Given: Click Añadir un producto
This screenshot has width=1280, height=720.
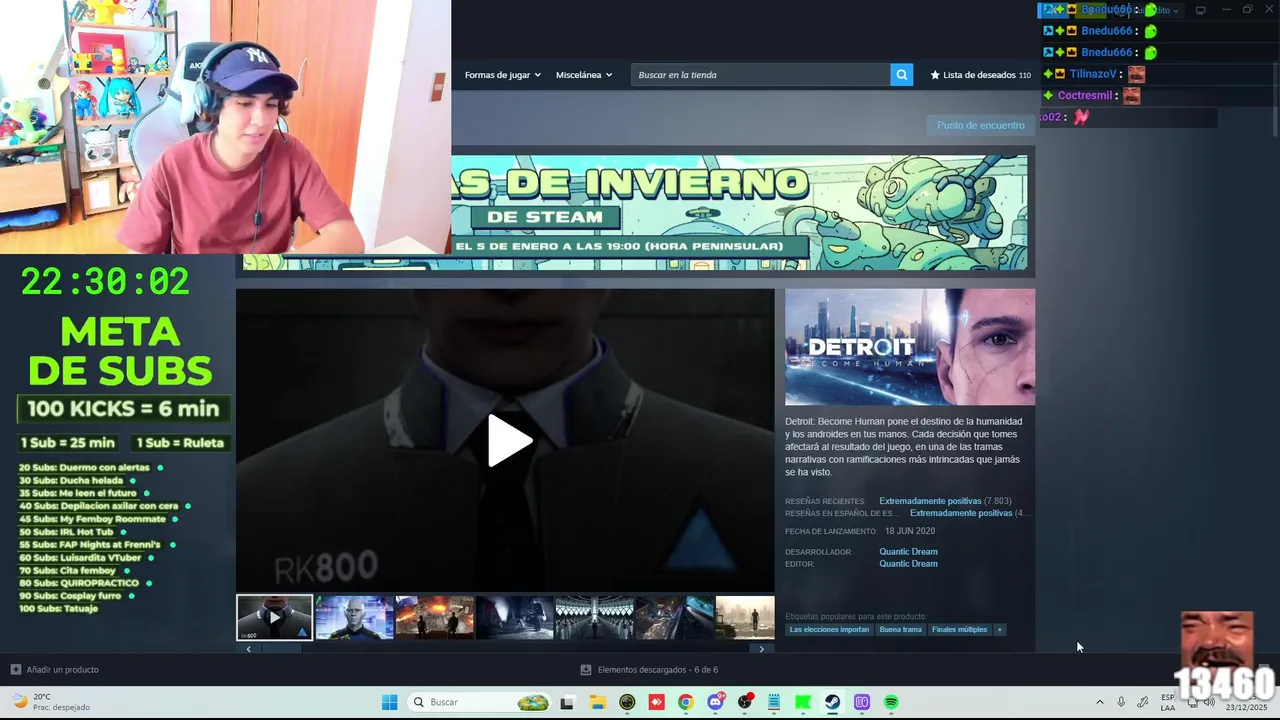Looking at the screenshot, I should [x=55, y=670].
